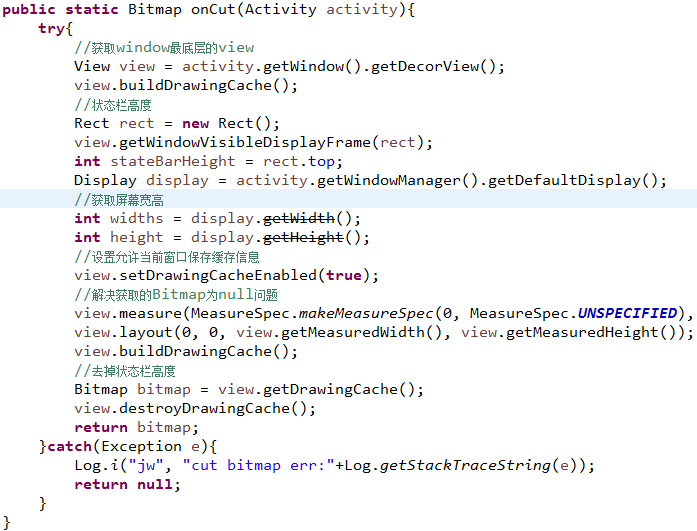Click the stateBarHeight variable
Screen dimensions: 697x531
coord(172,161)
